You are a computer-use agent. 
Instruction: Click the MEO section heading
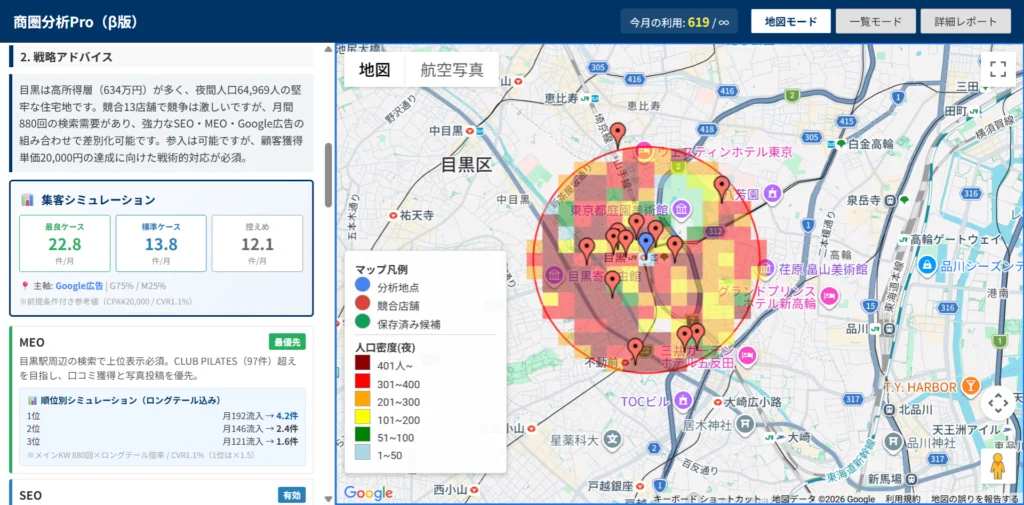[x=32, y=342]
